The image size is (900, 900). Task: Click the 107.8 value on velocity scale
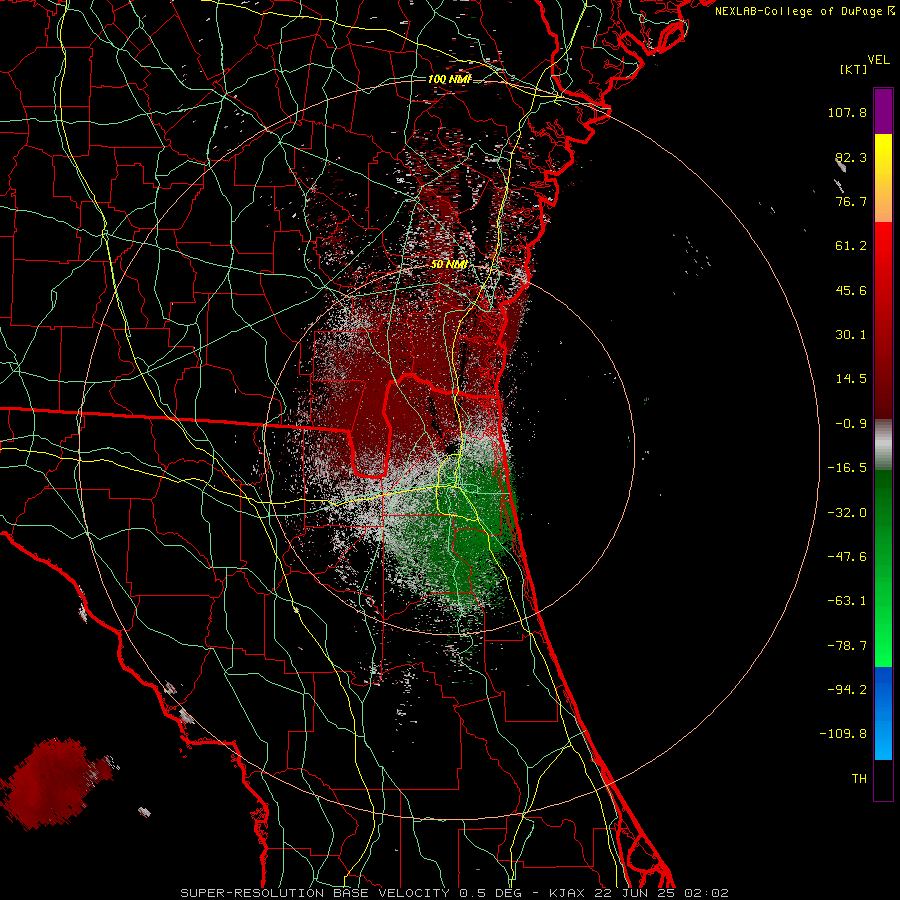[x=847, y=112]
